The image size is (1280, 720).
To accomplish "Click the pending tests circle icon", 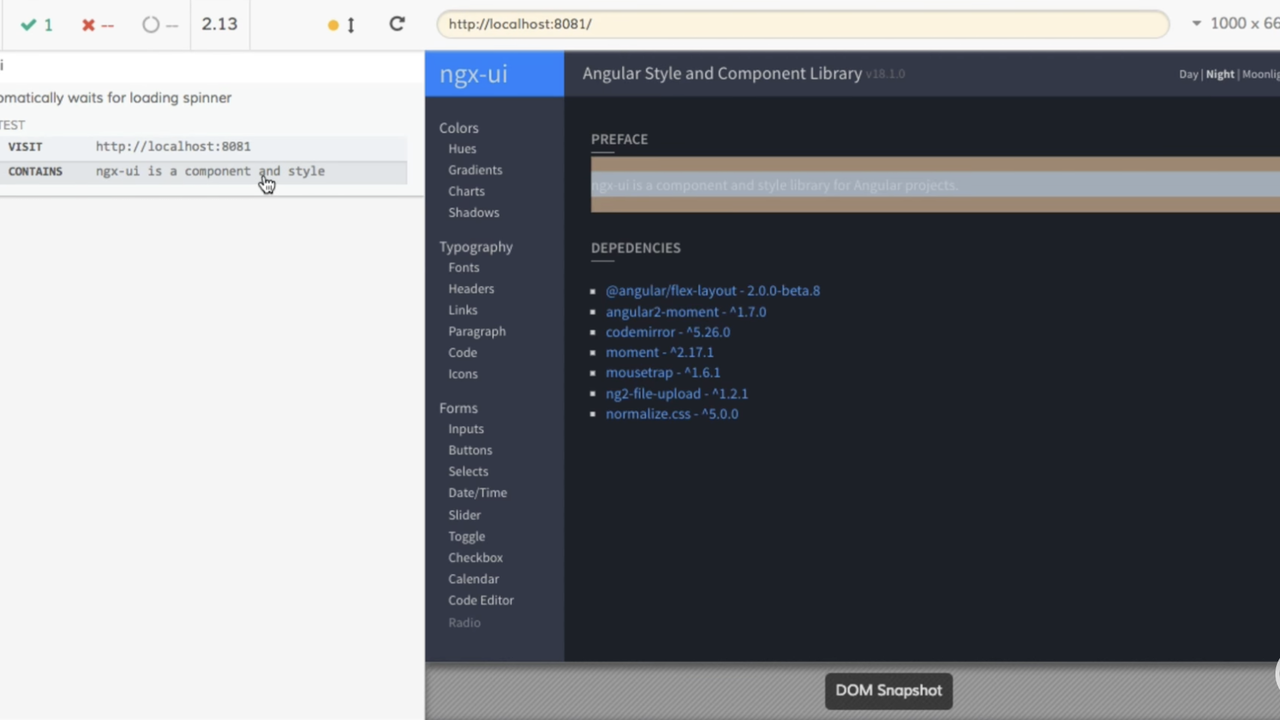I will (x=150, y=24).
